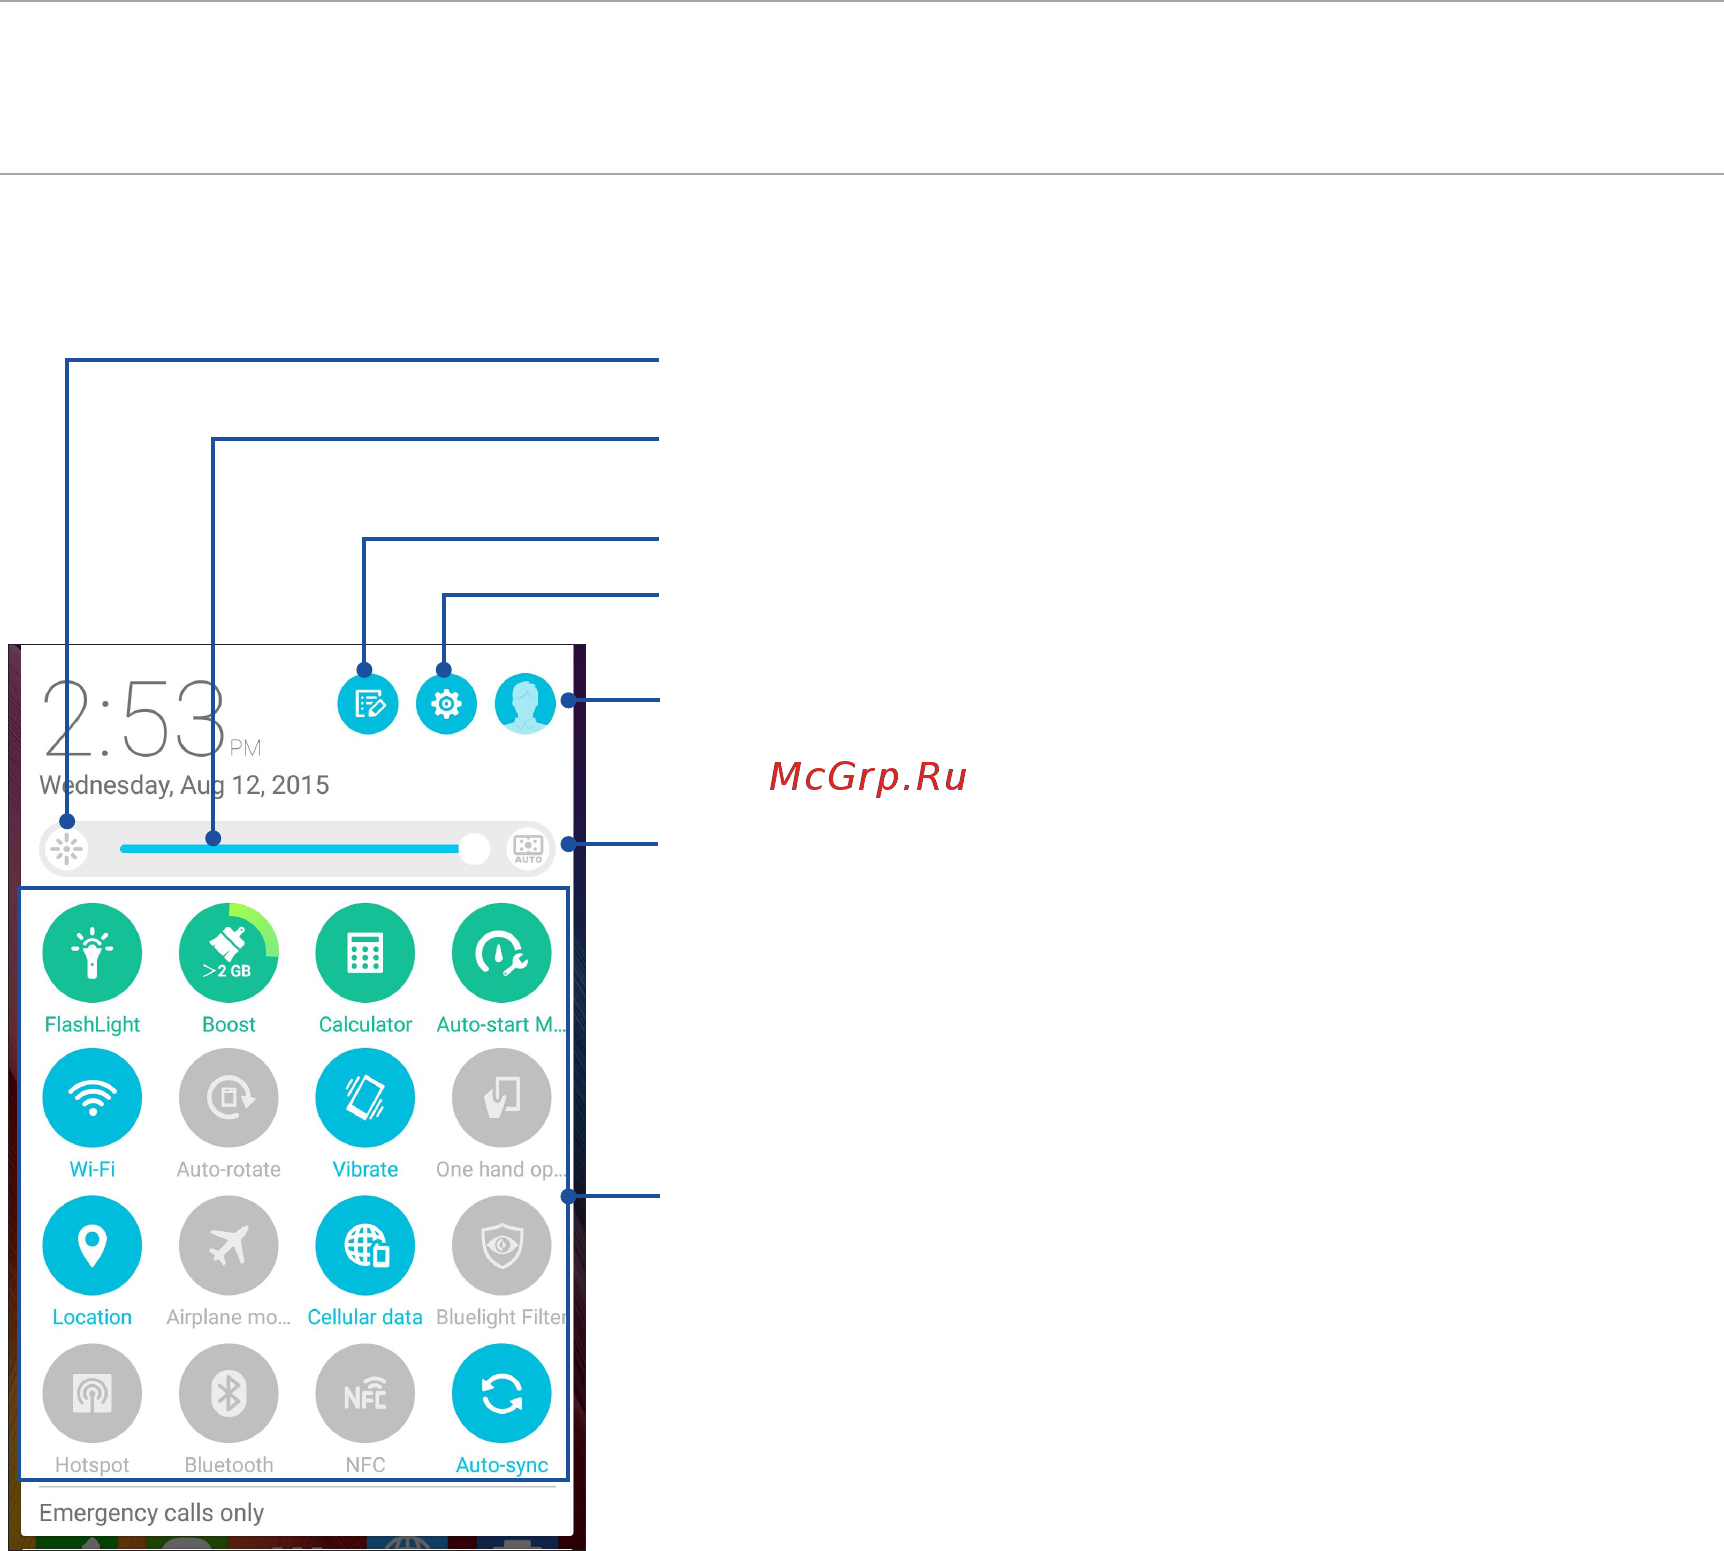Open the Calculator quick tool
This screenshot has height=1551, width=1724.
tap(365, 953)
